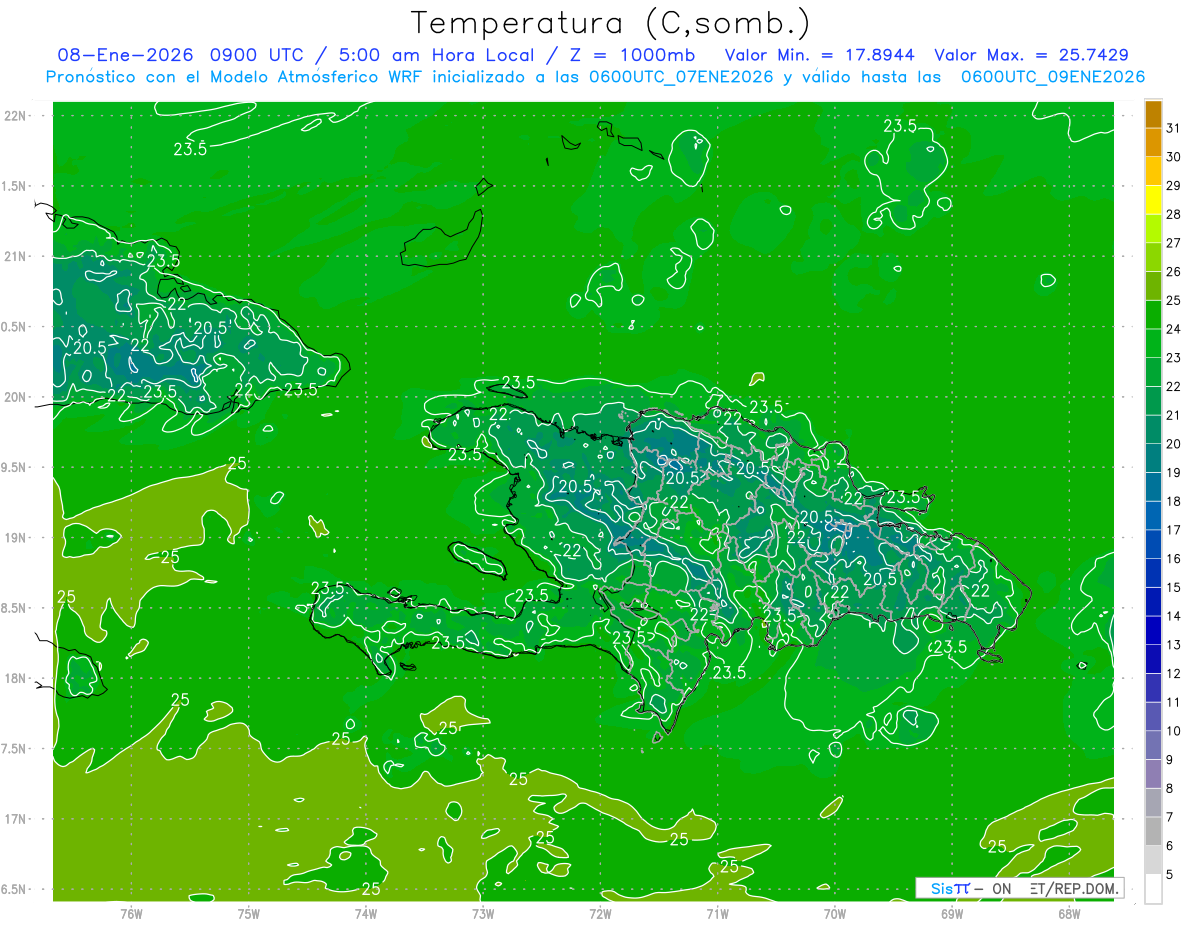Click the "19N" latitude axis label
This screenshot has height=927, width=1200.
17,538
